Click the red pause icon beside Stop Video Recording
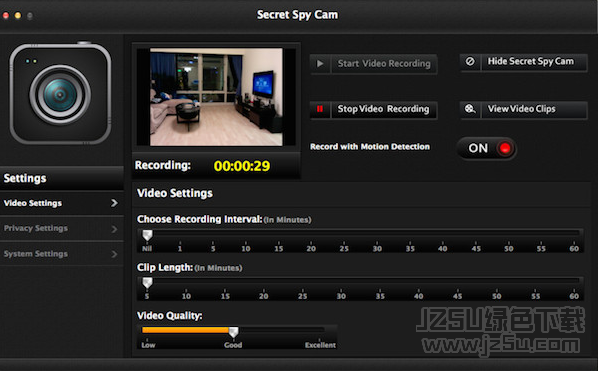The height and width of the screenshot is (371, 598). [x=320, y=109]
